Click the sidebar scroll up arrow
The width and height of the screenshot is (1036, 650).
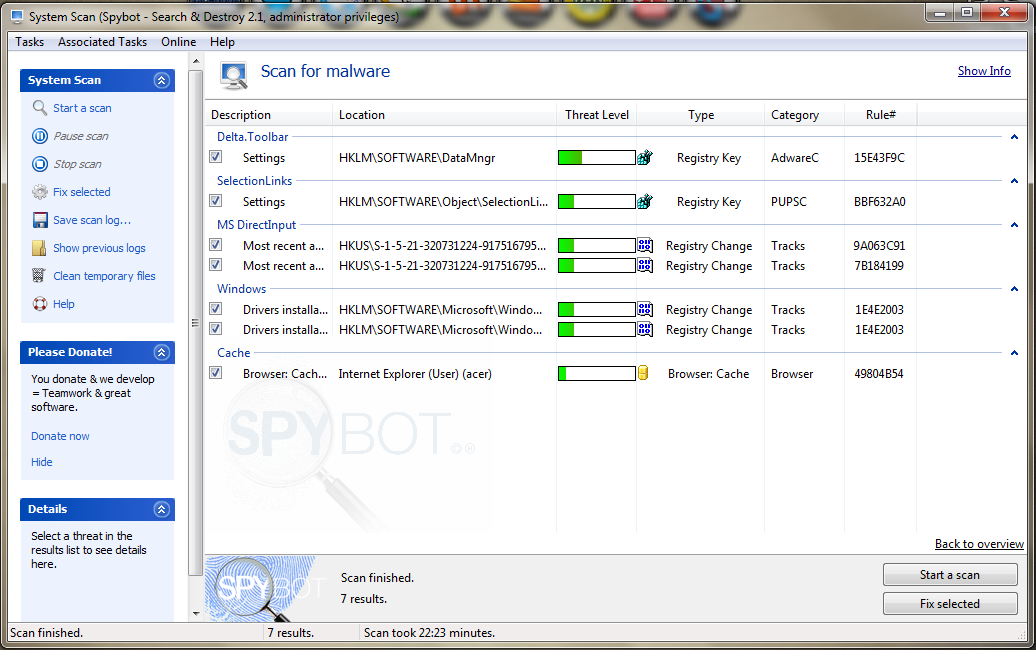196,61
